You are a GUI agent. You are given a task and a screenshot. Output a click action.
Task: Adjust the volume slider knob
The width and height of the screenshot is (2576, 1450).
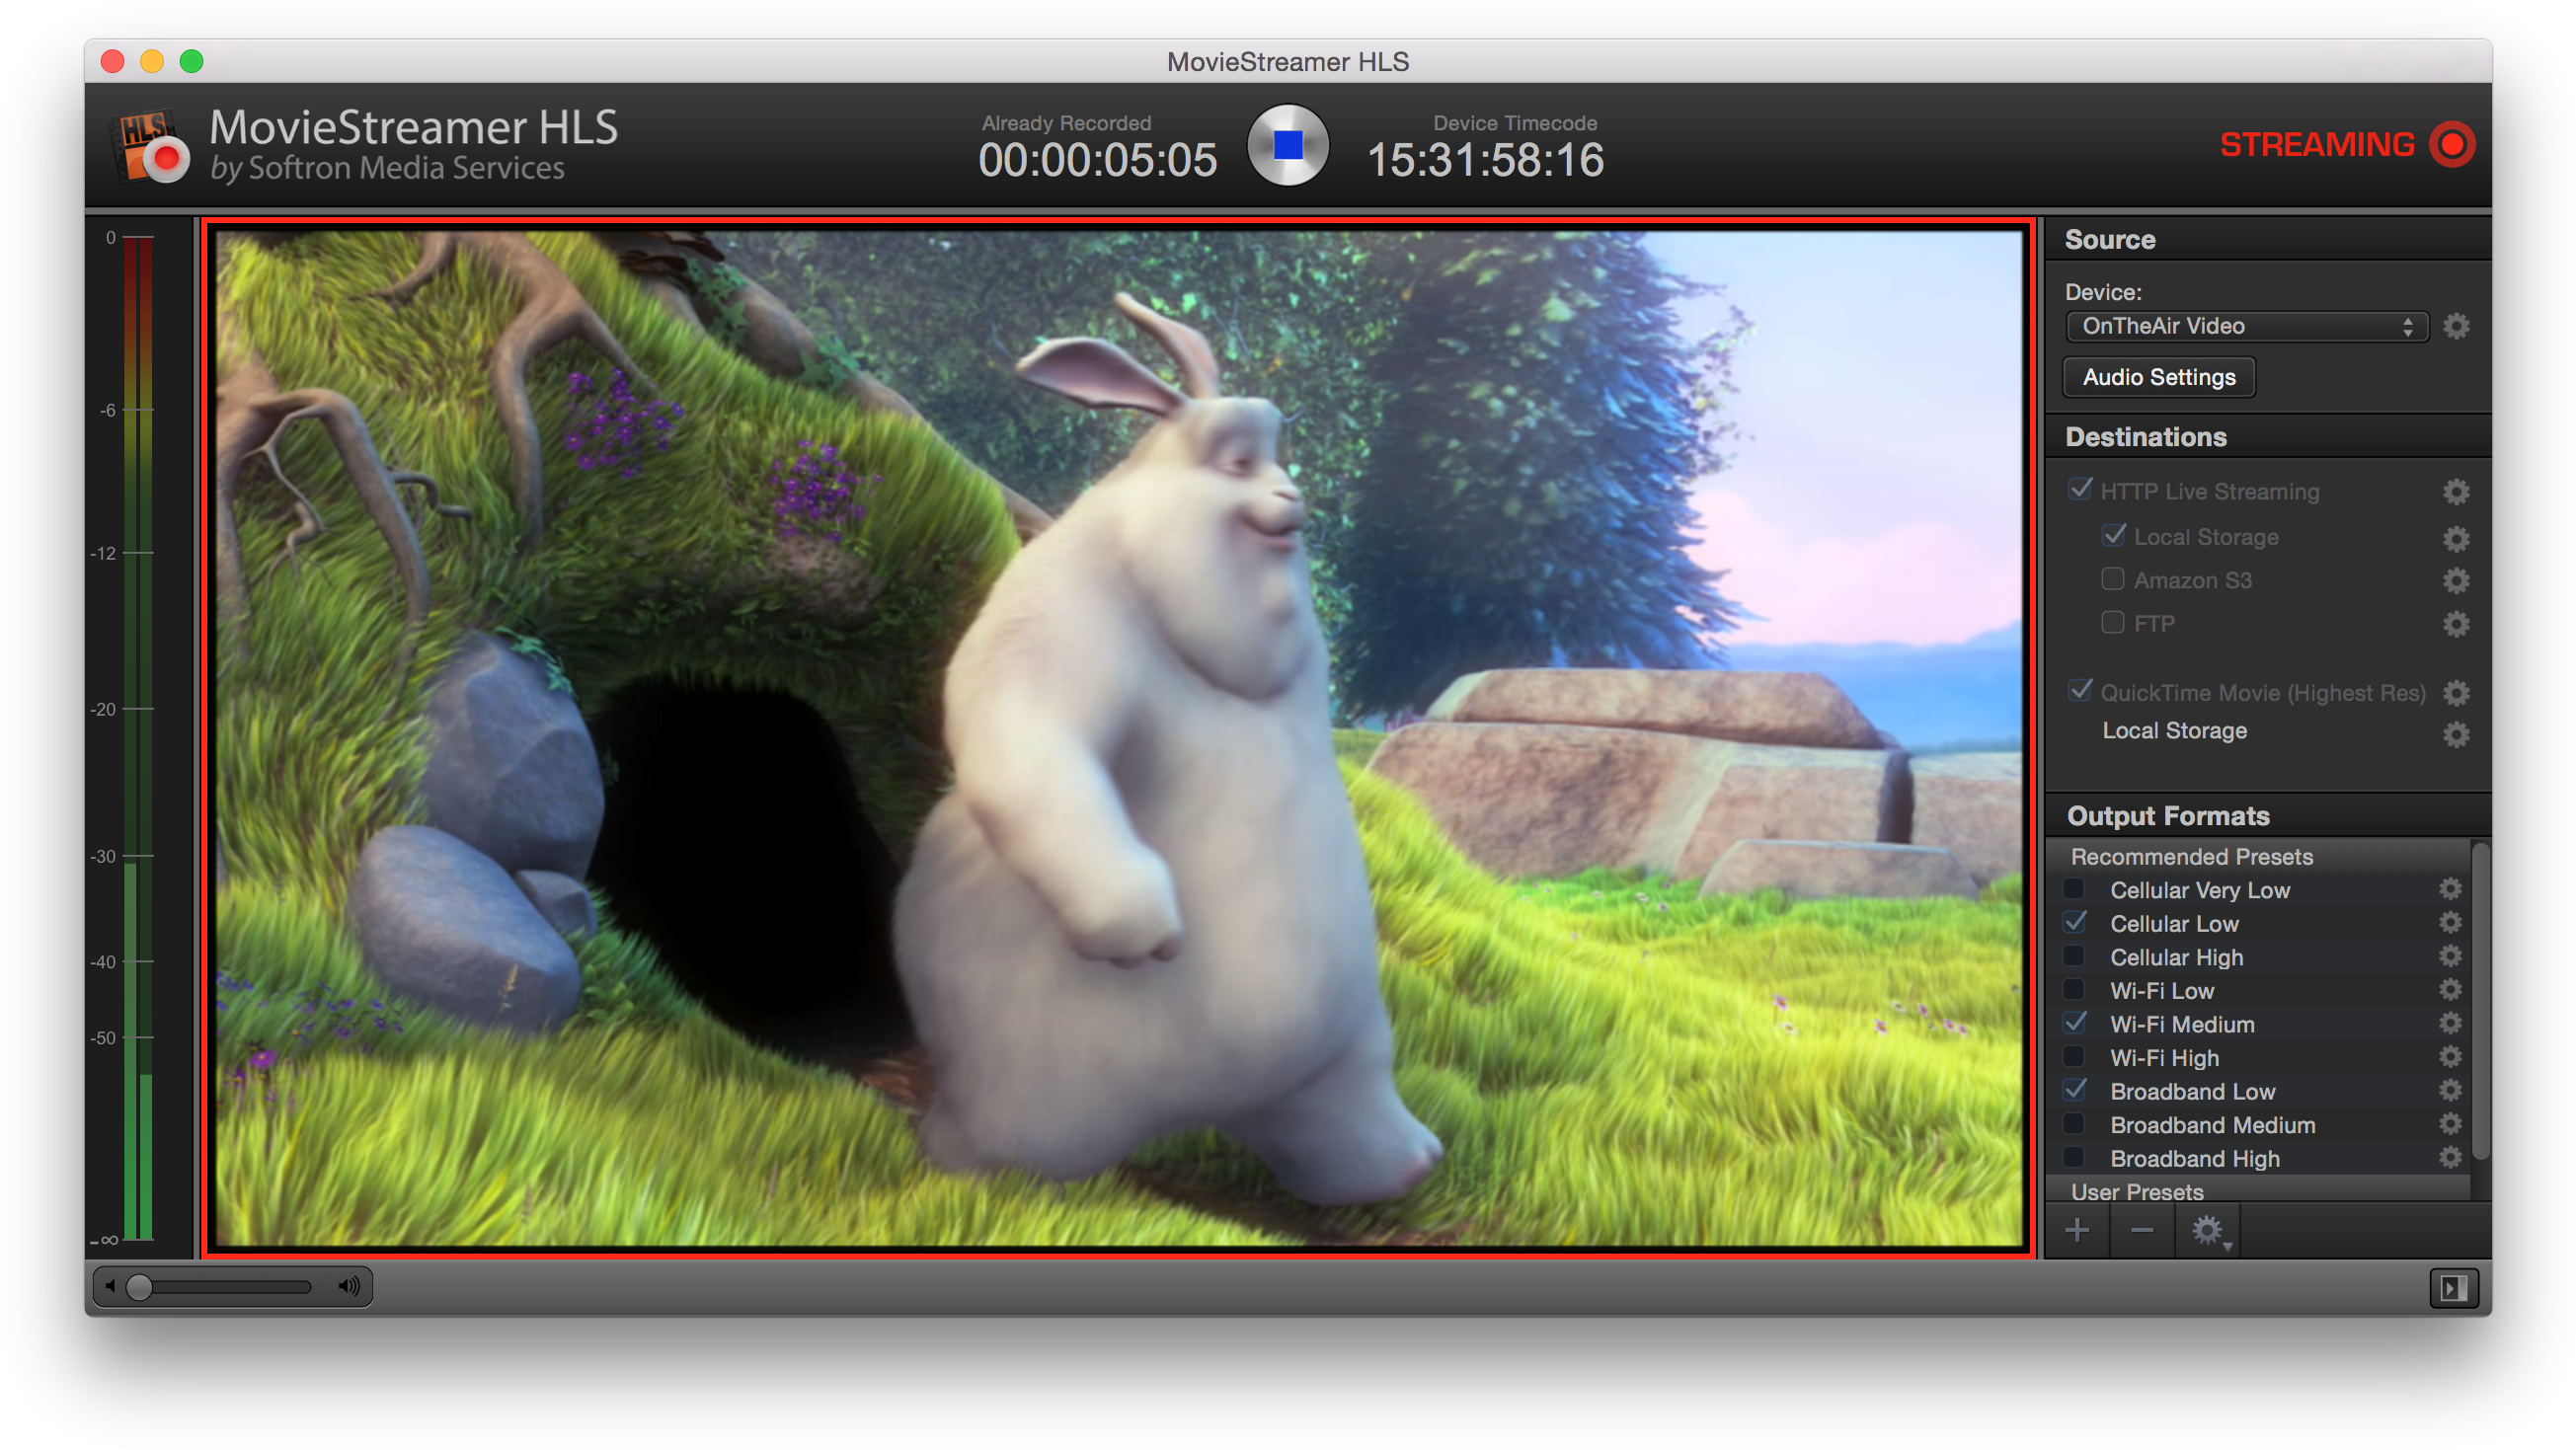coord(140,1287)
